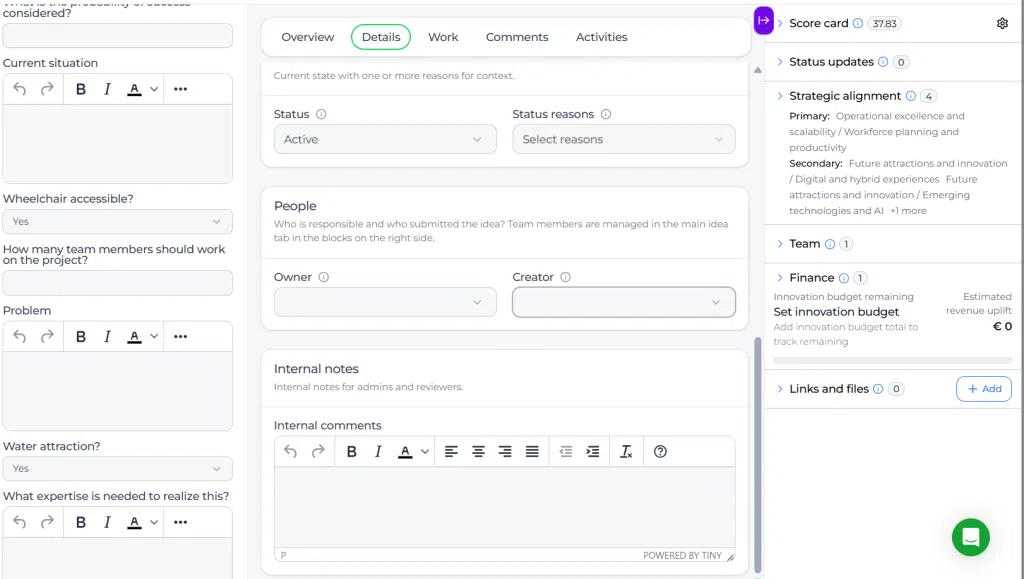Open the Creator dropdown
The image size is (1024, 579).
point(624,302)
